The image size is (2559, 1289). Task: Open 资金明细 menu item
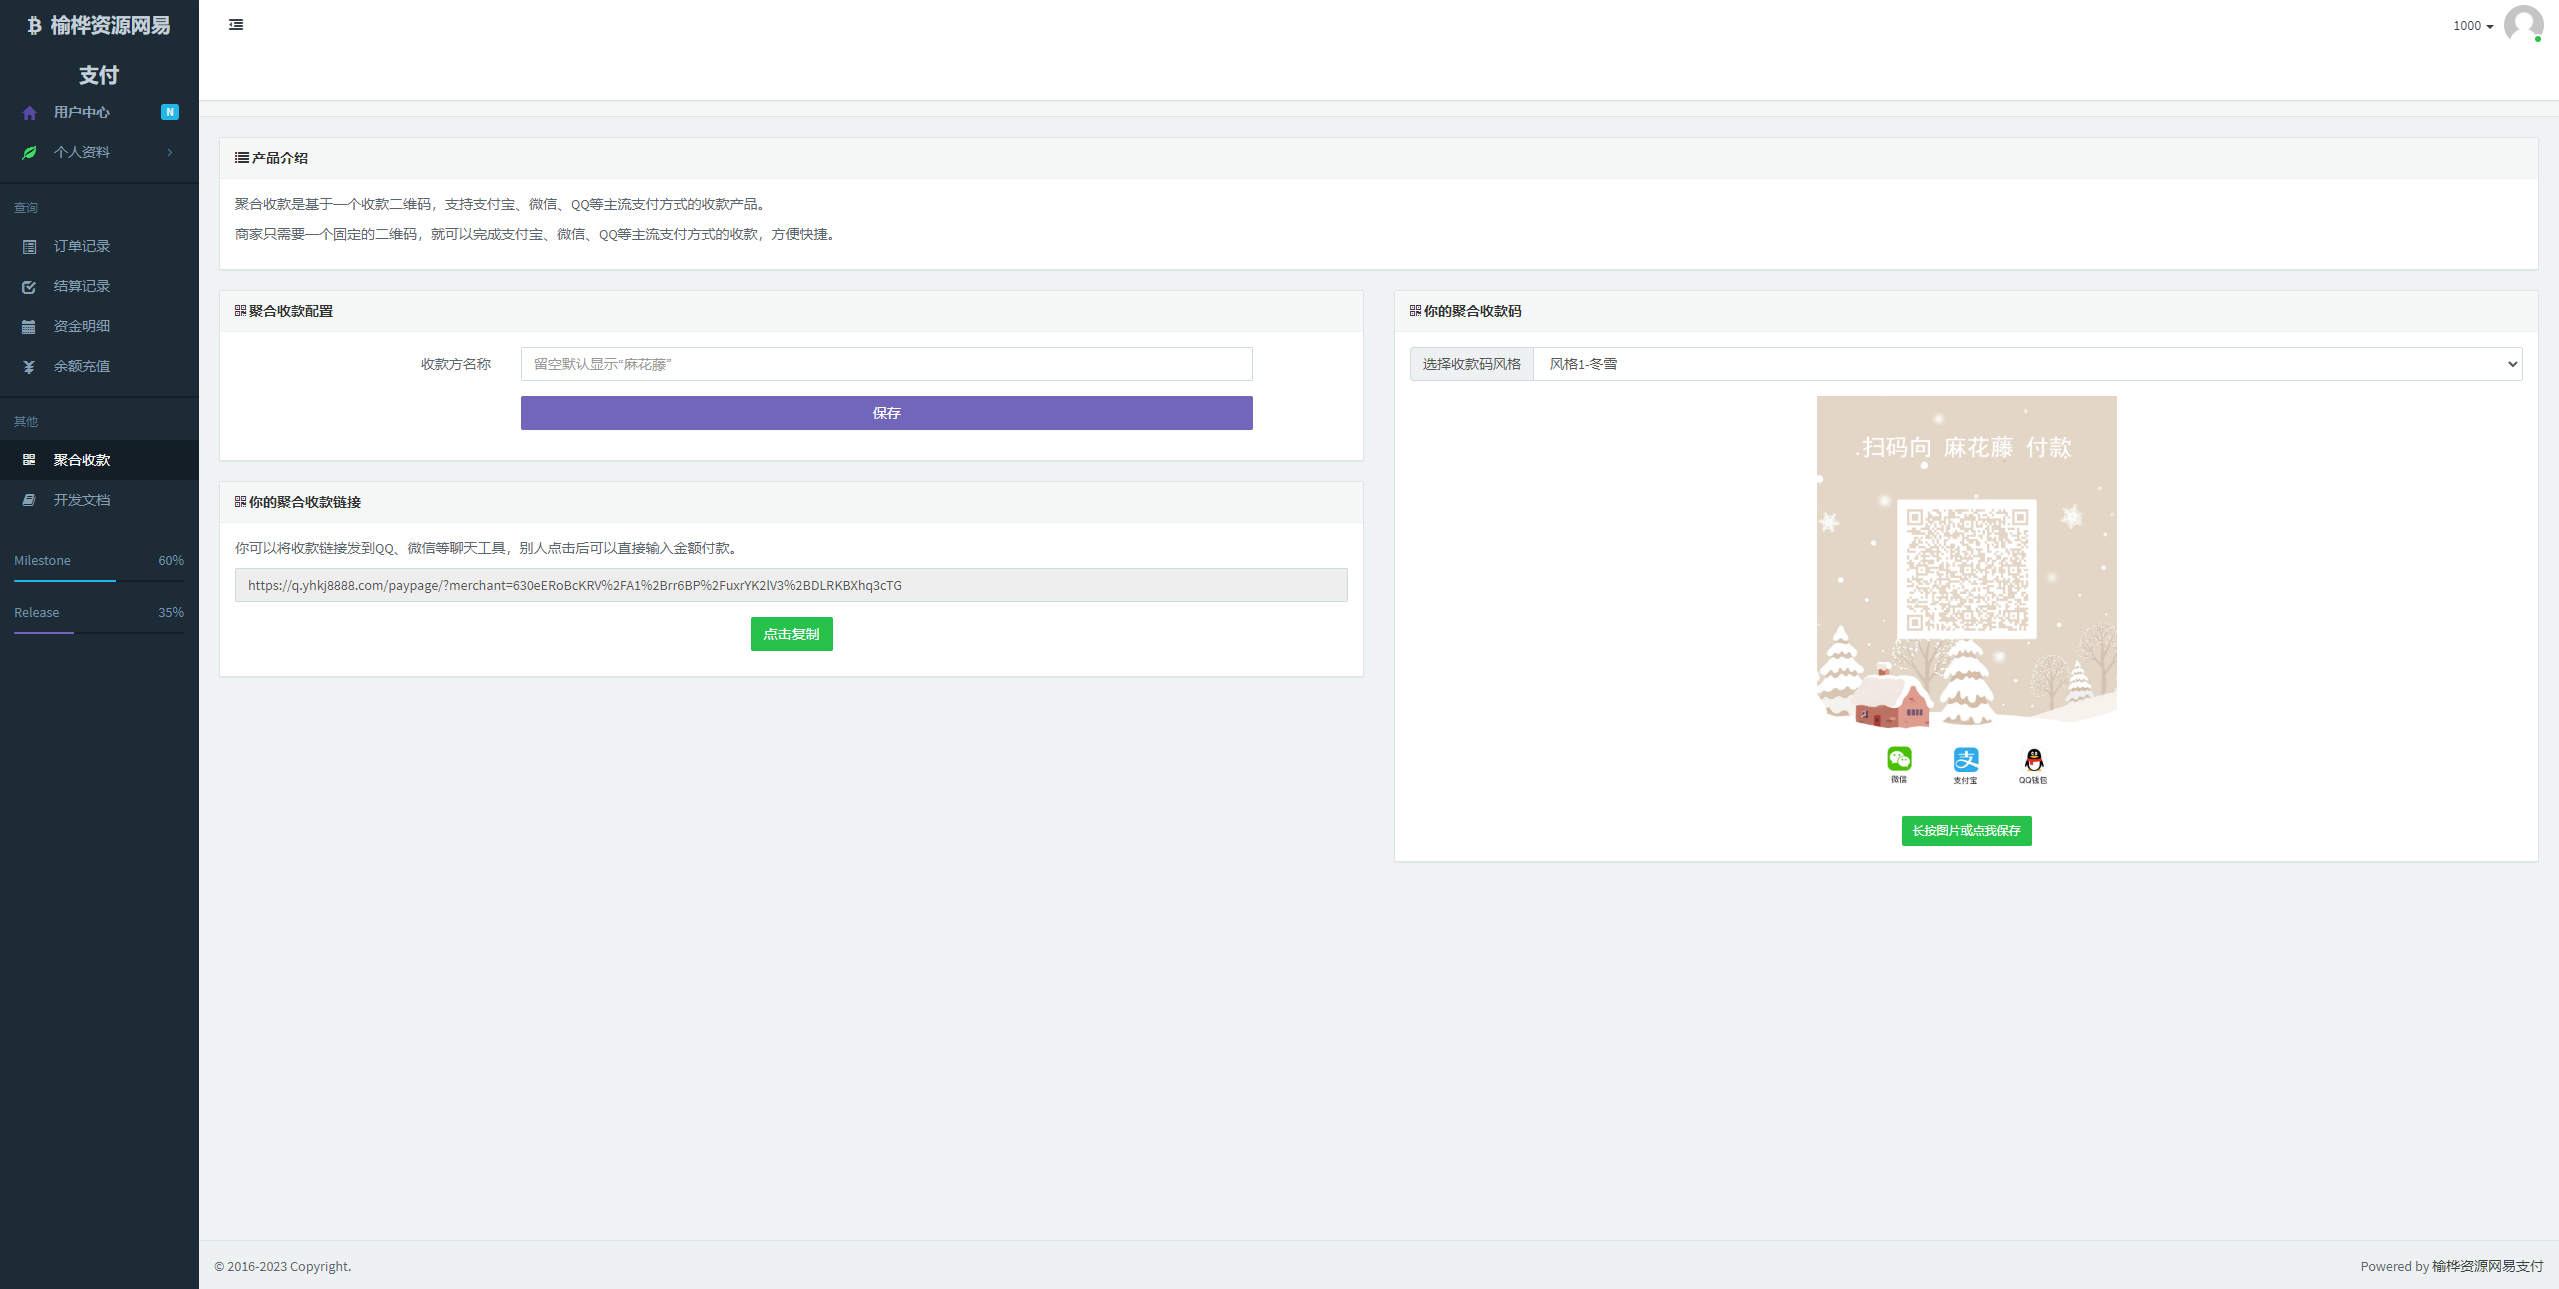[99, 326]
